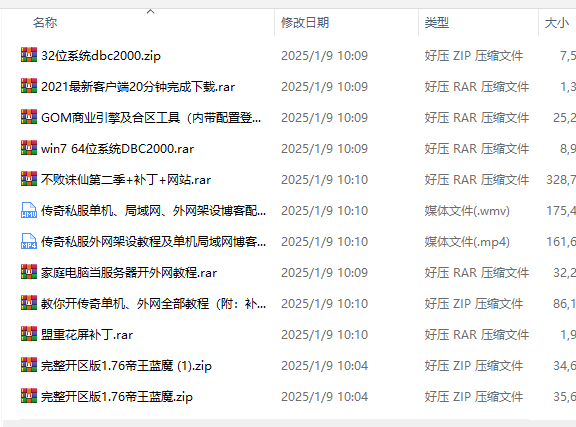This screenshot has width=576, height=427.
Task: Click the archive icon for 教你开传奇单机、外网全部教程
Action: pos(29,303)
